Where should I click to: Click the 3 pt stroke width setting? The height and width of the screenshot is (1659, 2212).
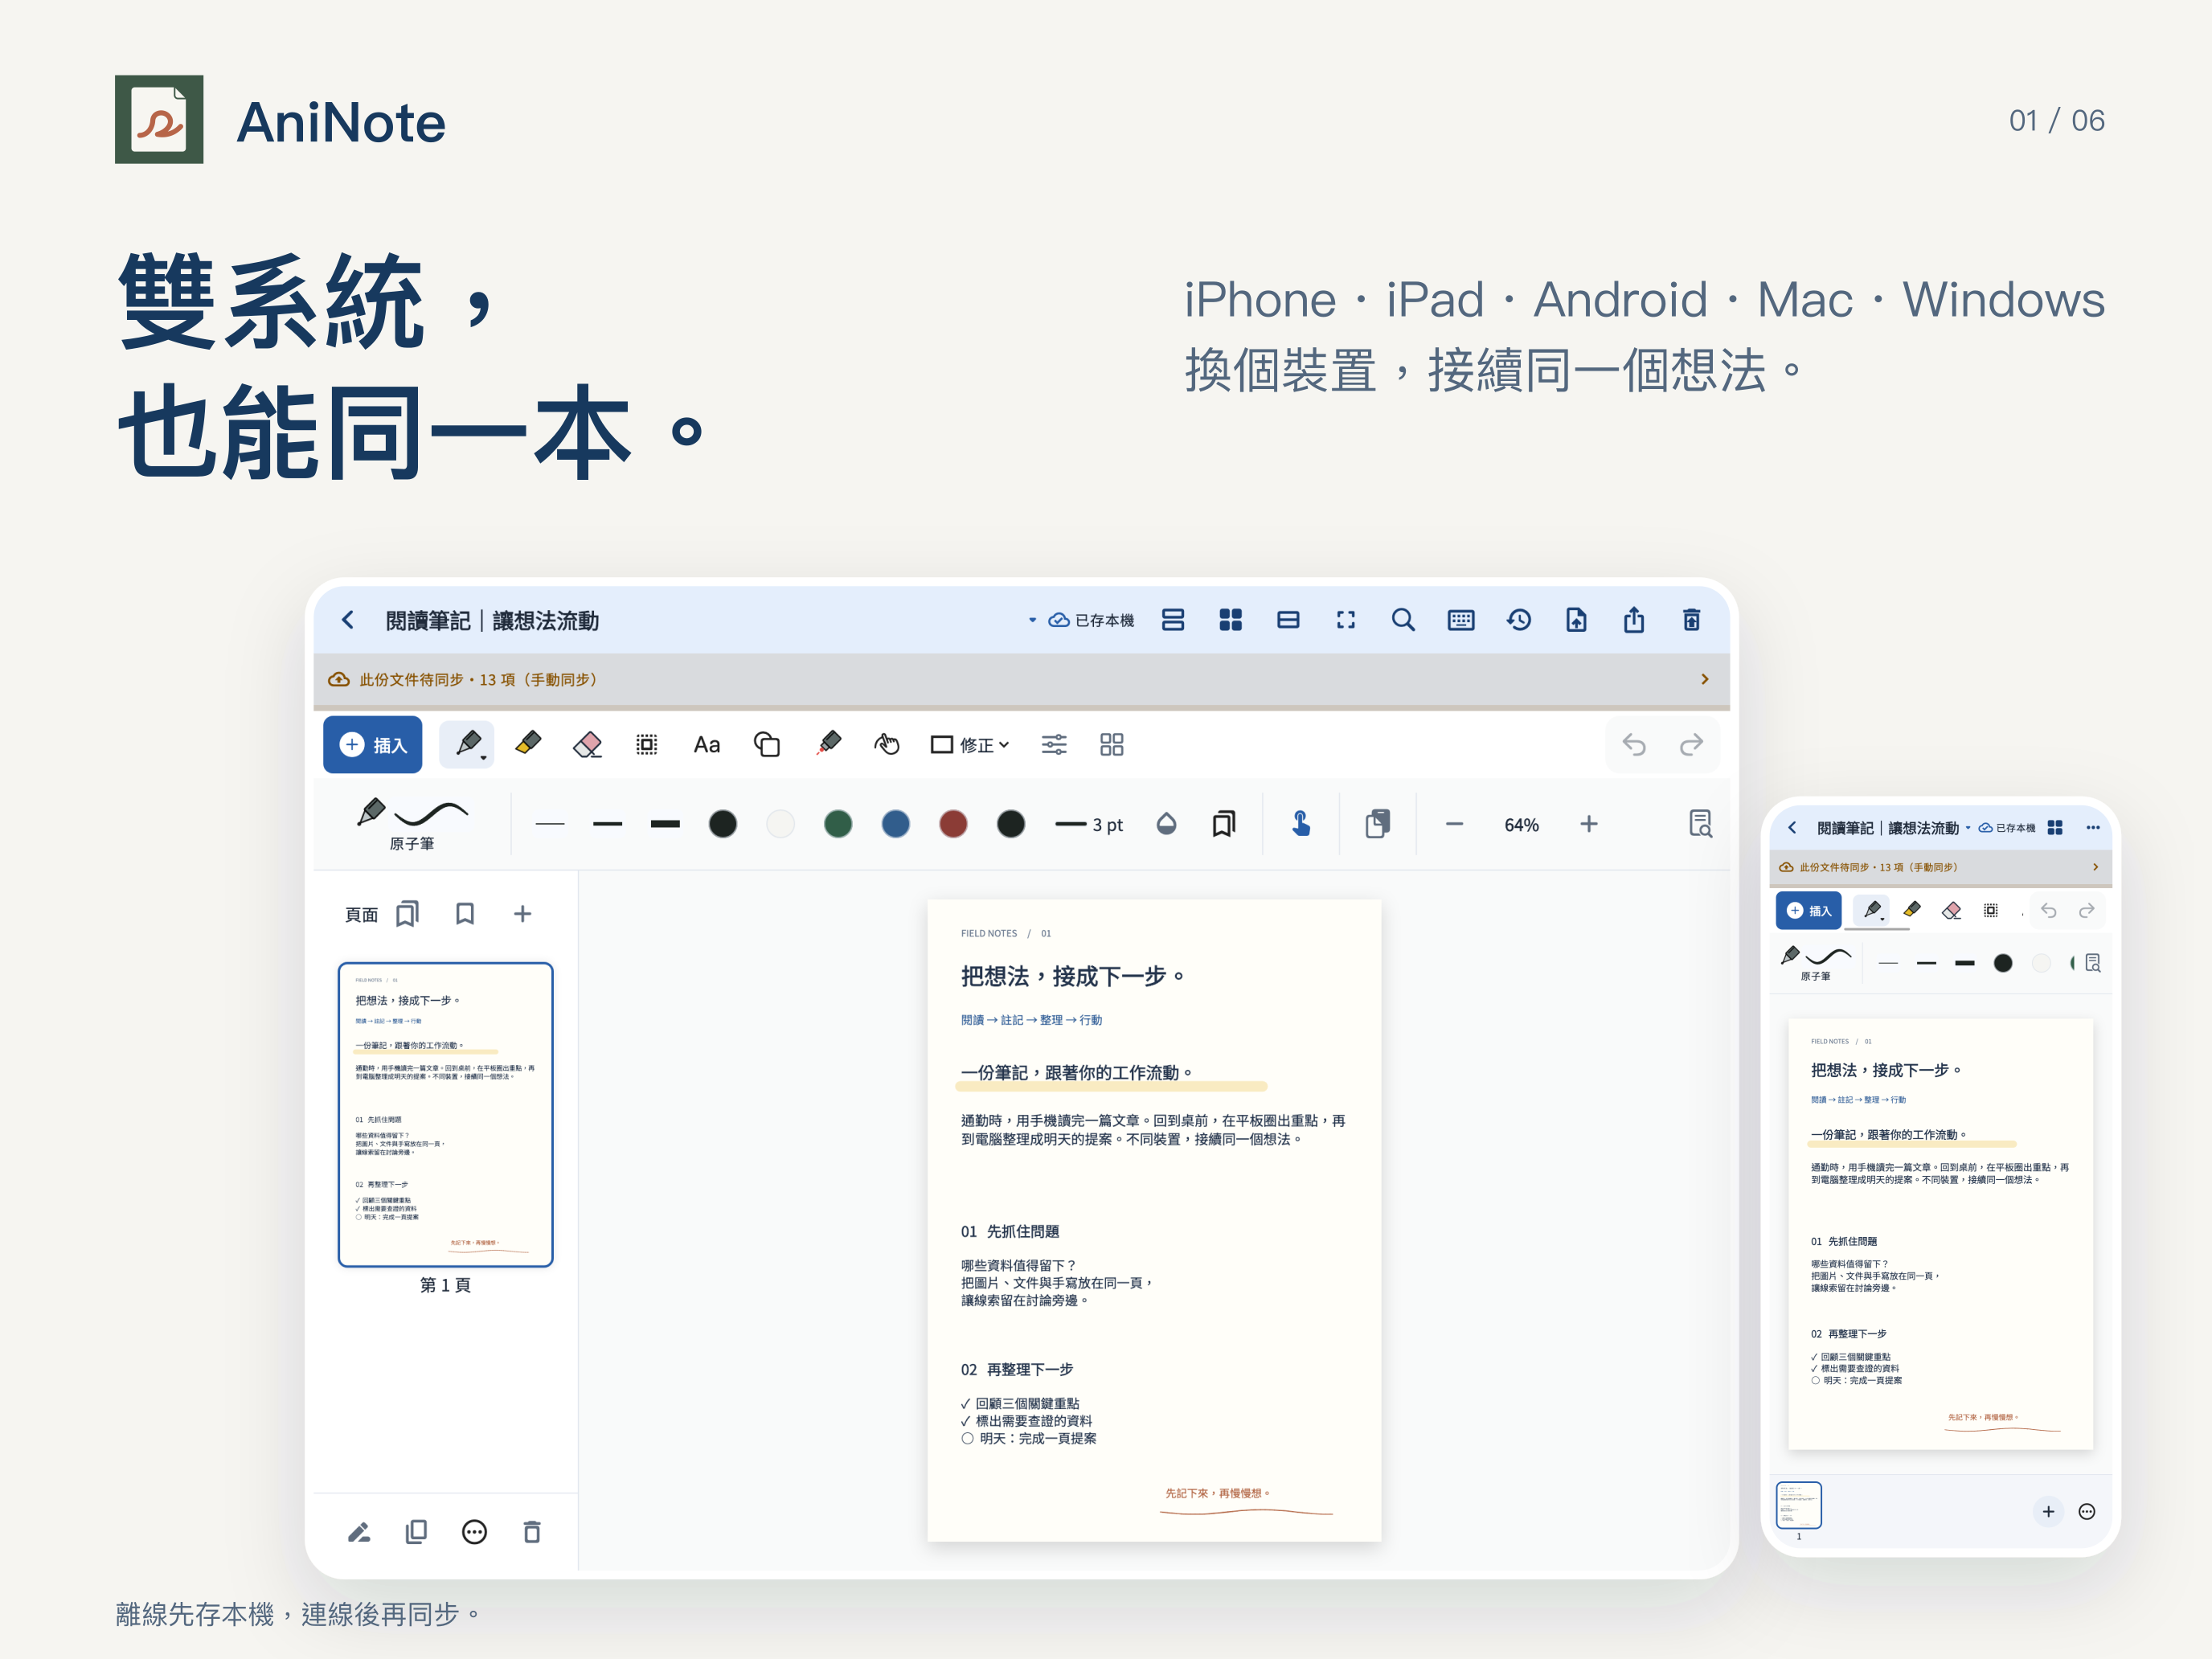[1088, 824]
